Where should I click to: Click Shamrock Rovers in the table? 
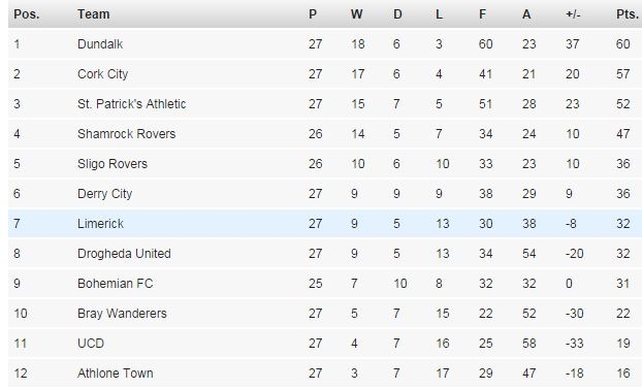(x=126, y=134)
